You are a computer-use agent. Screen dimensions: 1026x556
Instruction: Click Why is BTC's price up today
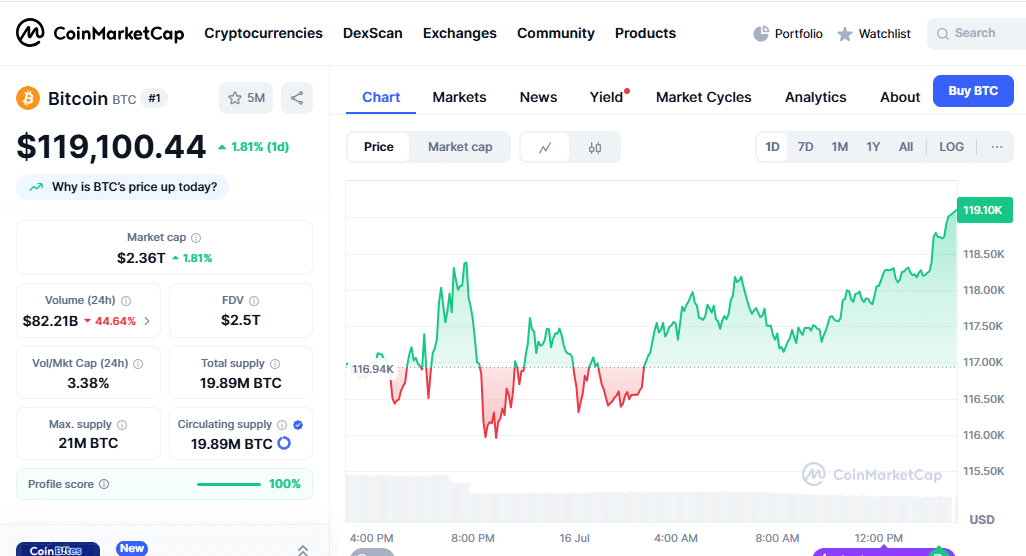122,187
